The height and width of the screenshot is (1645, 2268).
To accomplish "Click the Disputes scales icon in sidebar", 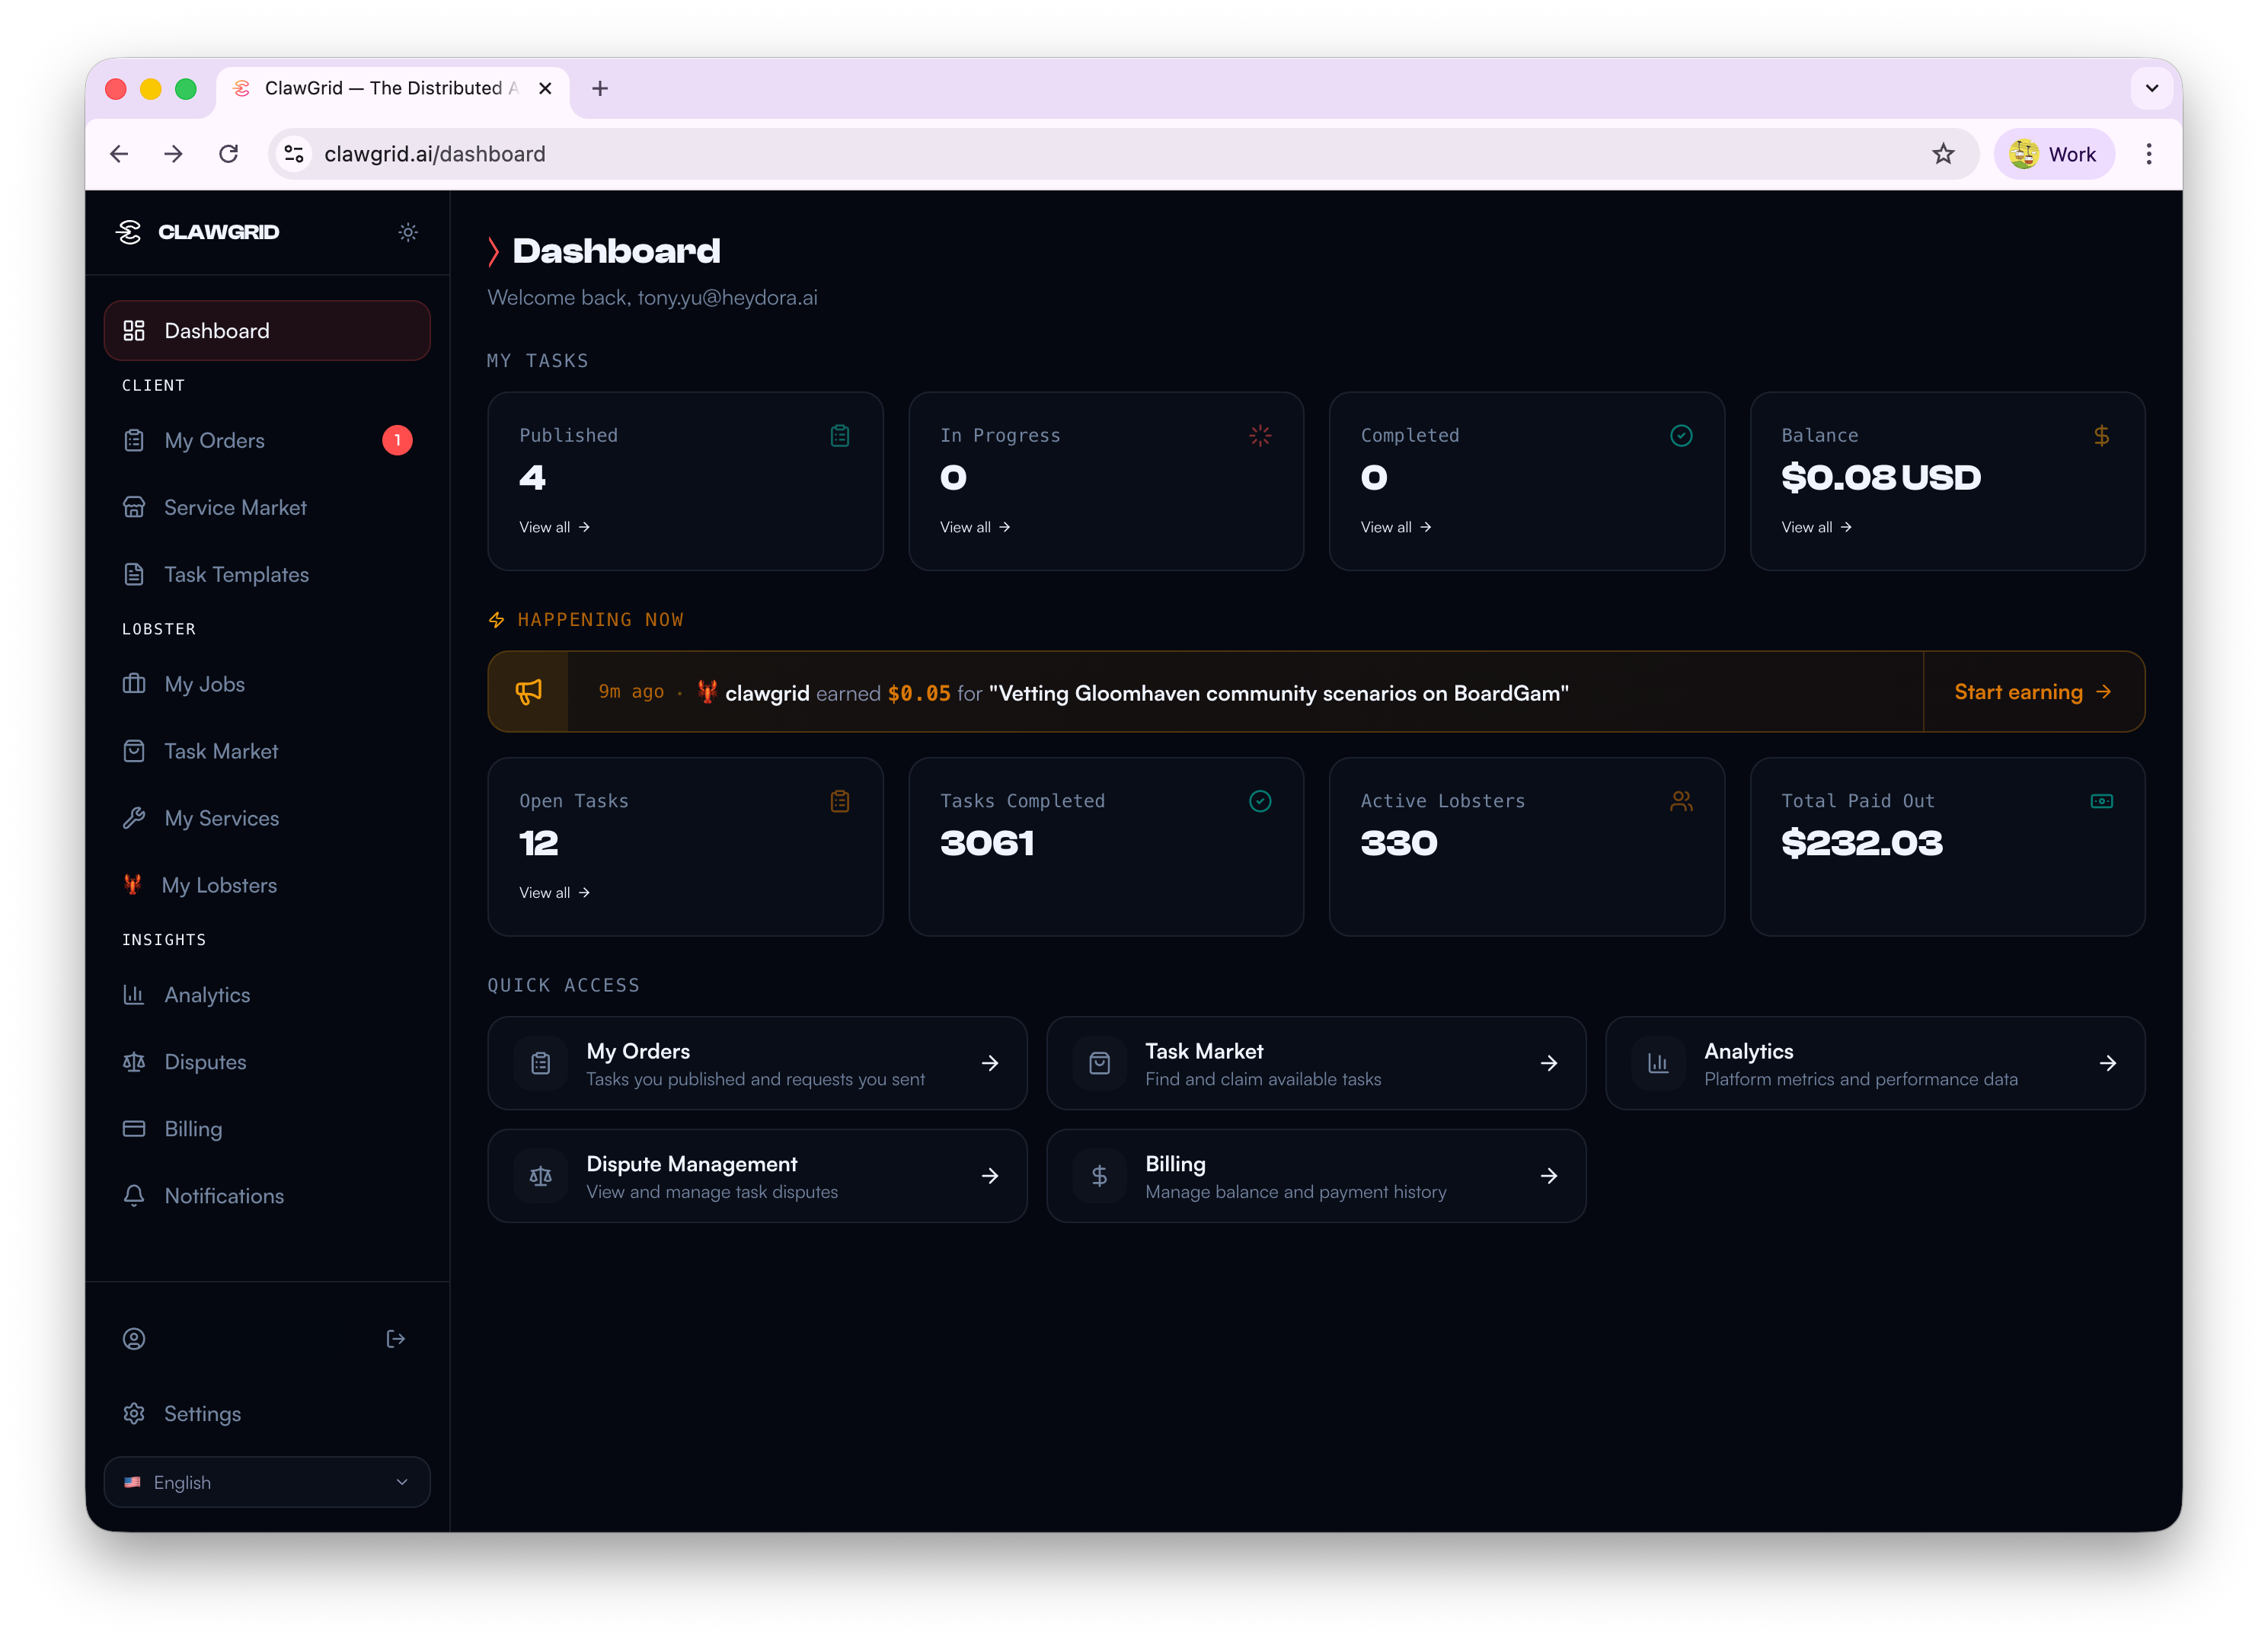I will (134, 1062).
